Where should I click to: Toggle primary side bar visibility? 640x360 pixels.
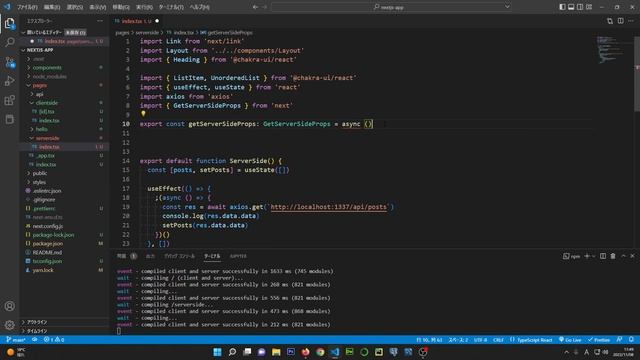[562, 7]
